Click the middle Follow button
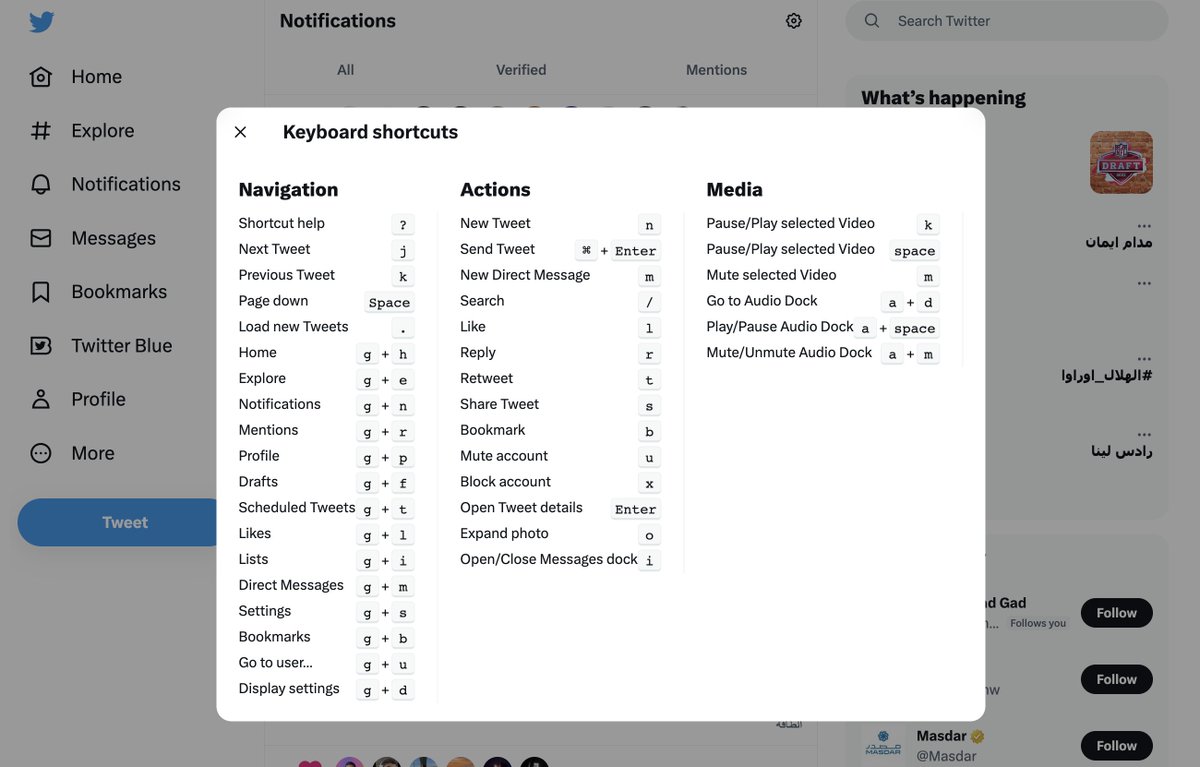The width and height of the screenshot is (1200, 767). click(1116, 680)
